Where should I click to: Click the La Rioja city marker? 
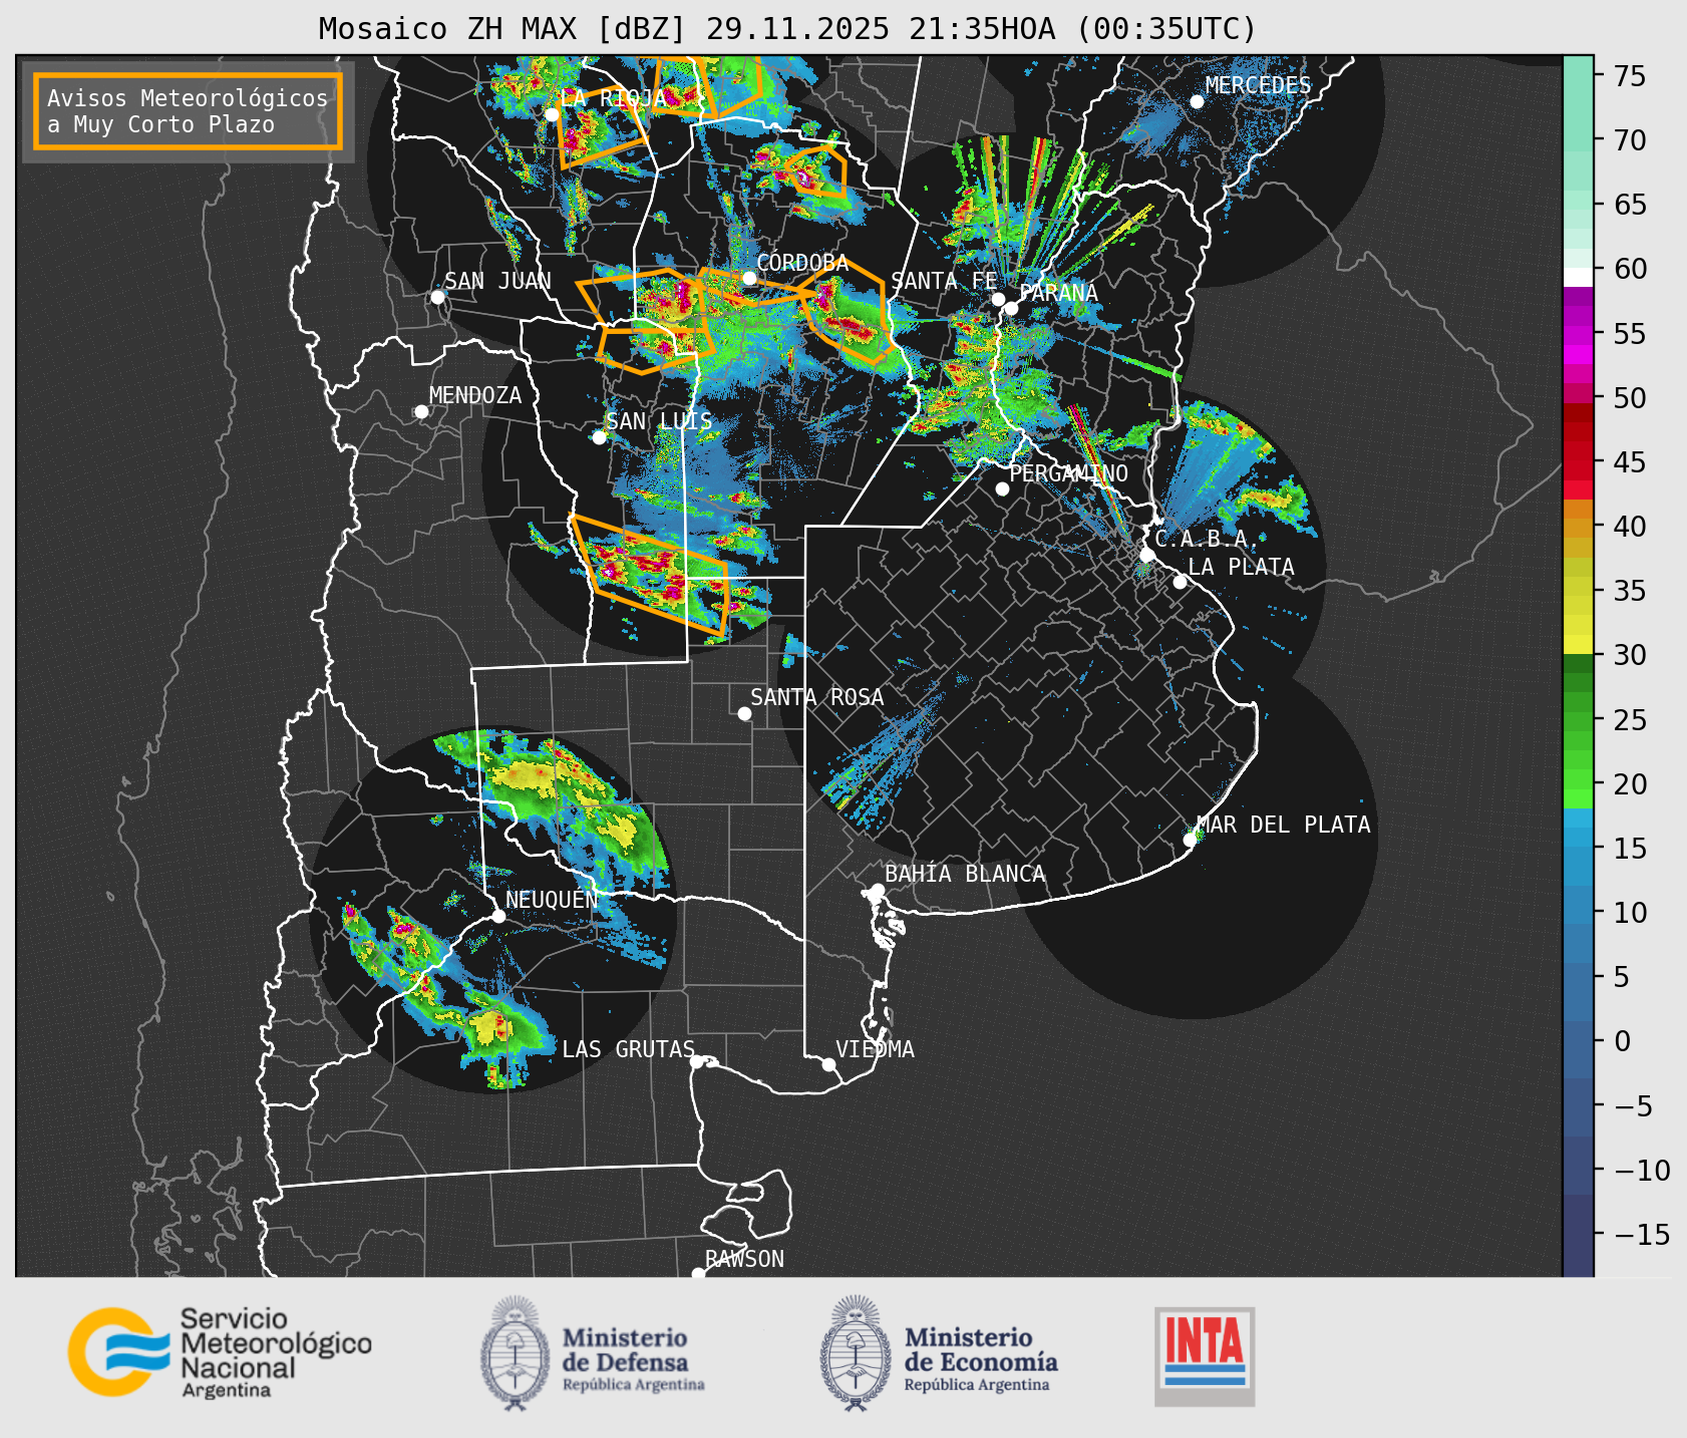[551, 114]
